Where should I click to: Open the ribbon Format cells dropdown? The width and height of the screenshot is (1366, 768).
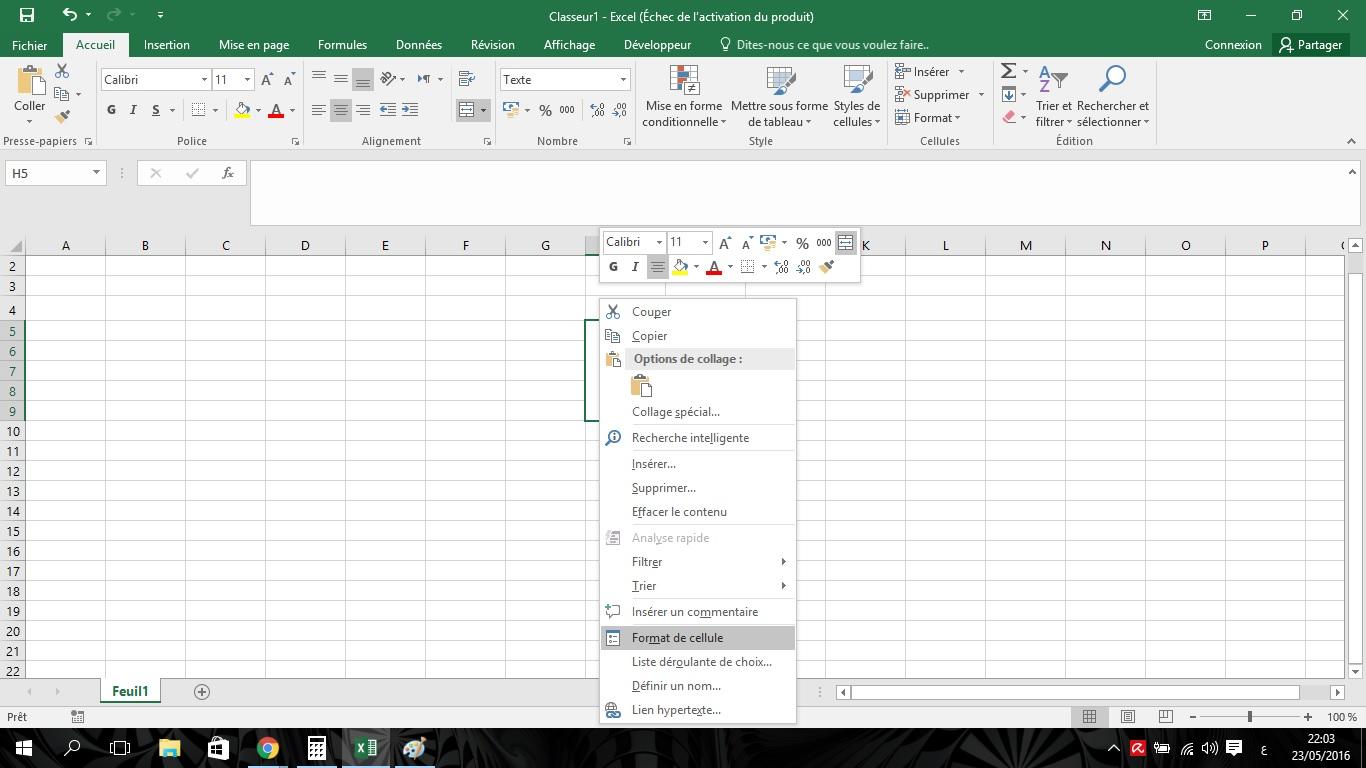click(x=928, y=118)
